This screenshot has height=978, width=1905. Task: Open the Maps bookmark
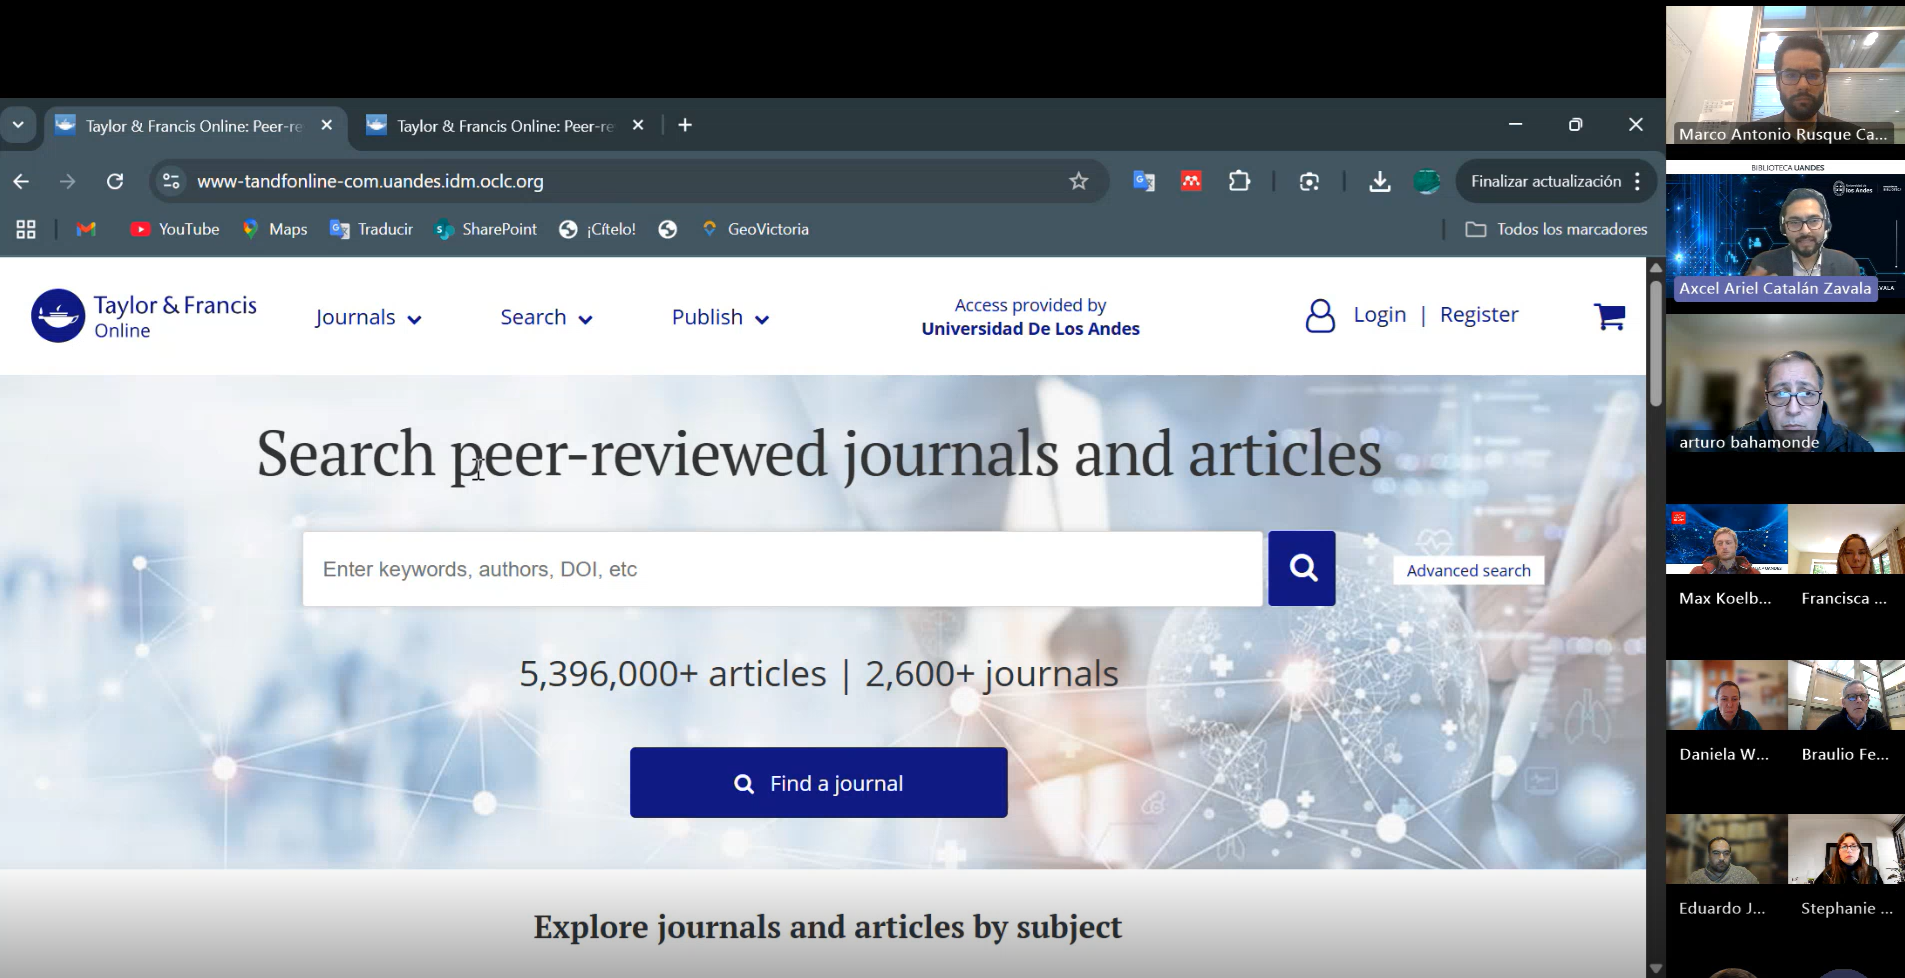click(275, 229)
